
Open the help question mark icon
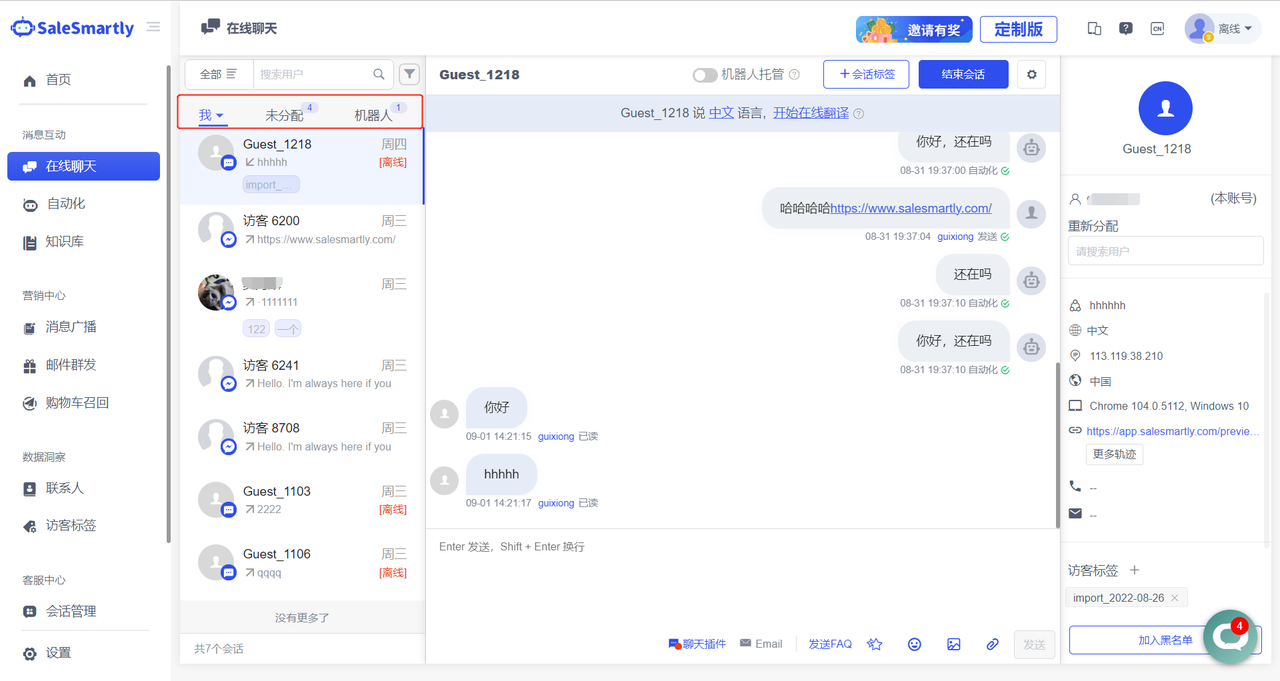pos(1126,29)
